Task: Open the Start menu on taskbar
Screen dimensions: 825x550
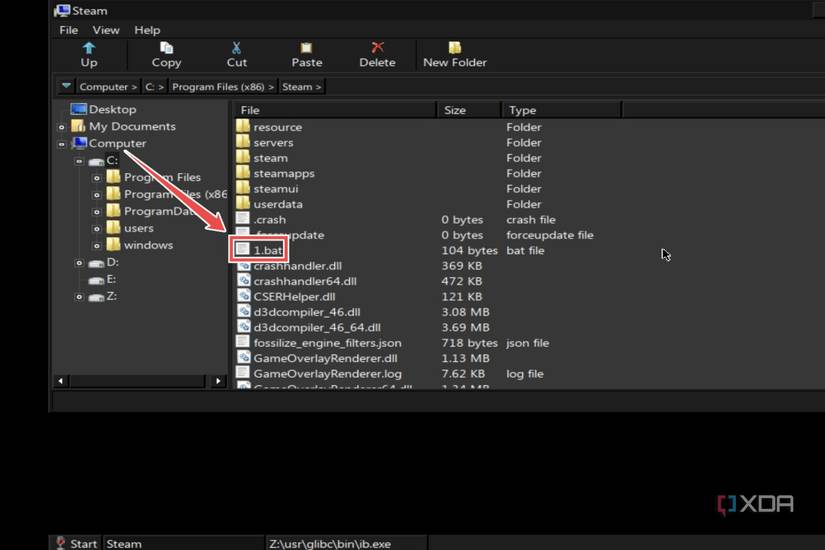Action: click(76, 543)
